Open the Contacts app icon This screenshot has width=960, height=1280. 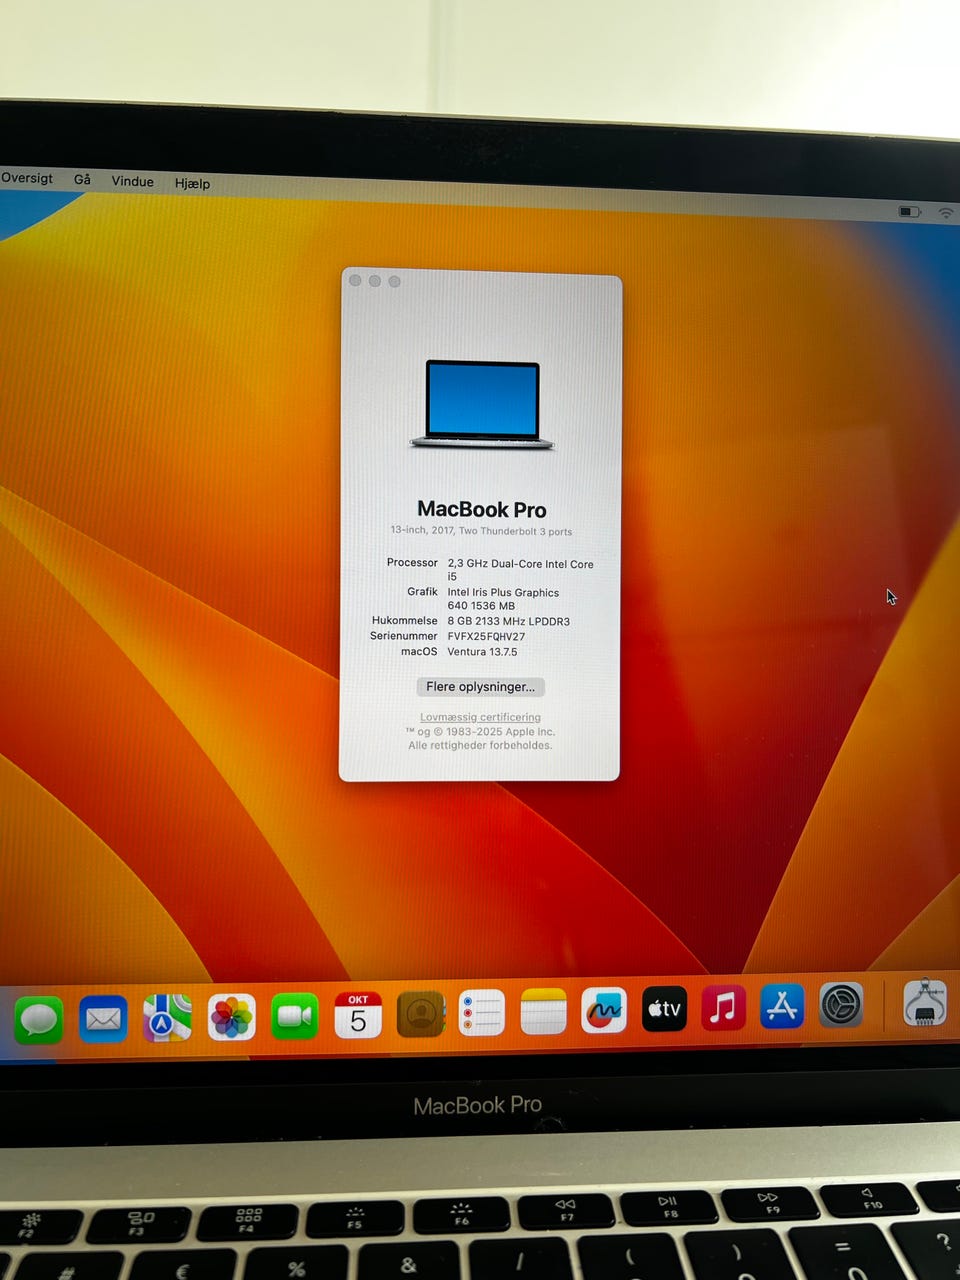[x=421, y=1014]
